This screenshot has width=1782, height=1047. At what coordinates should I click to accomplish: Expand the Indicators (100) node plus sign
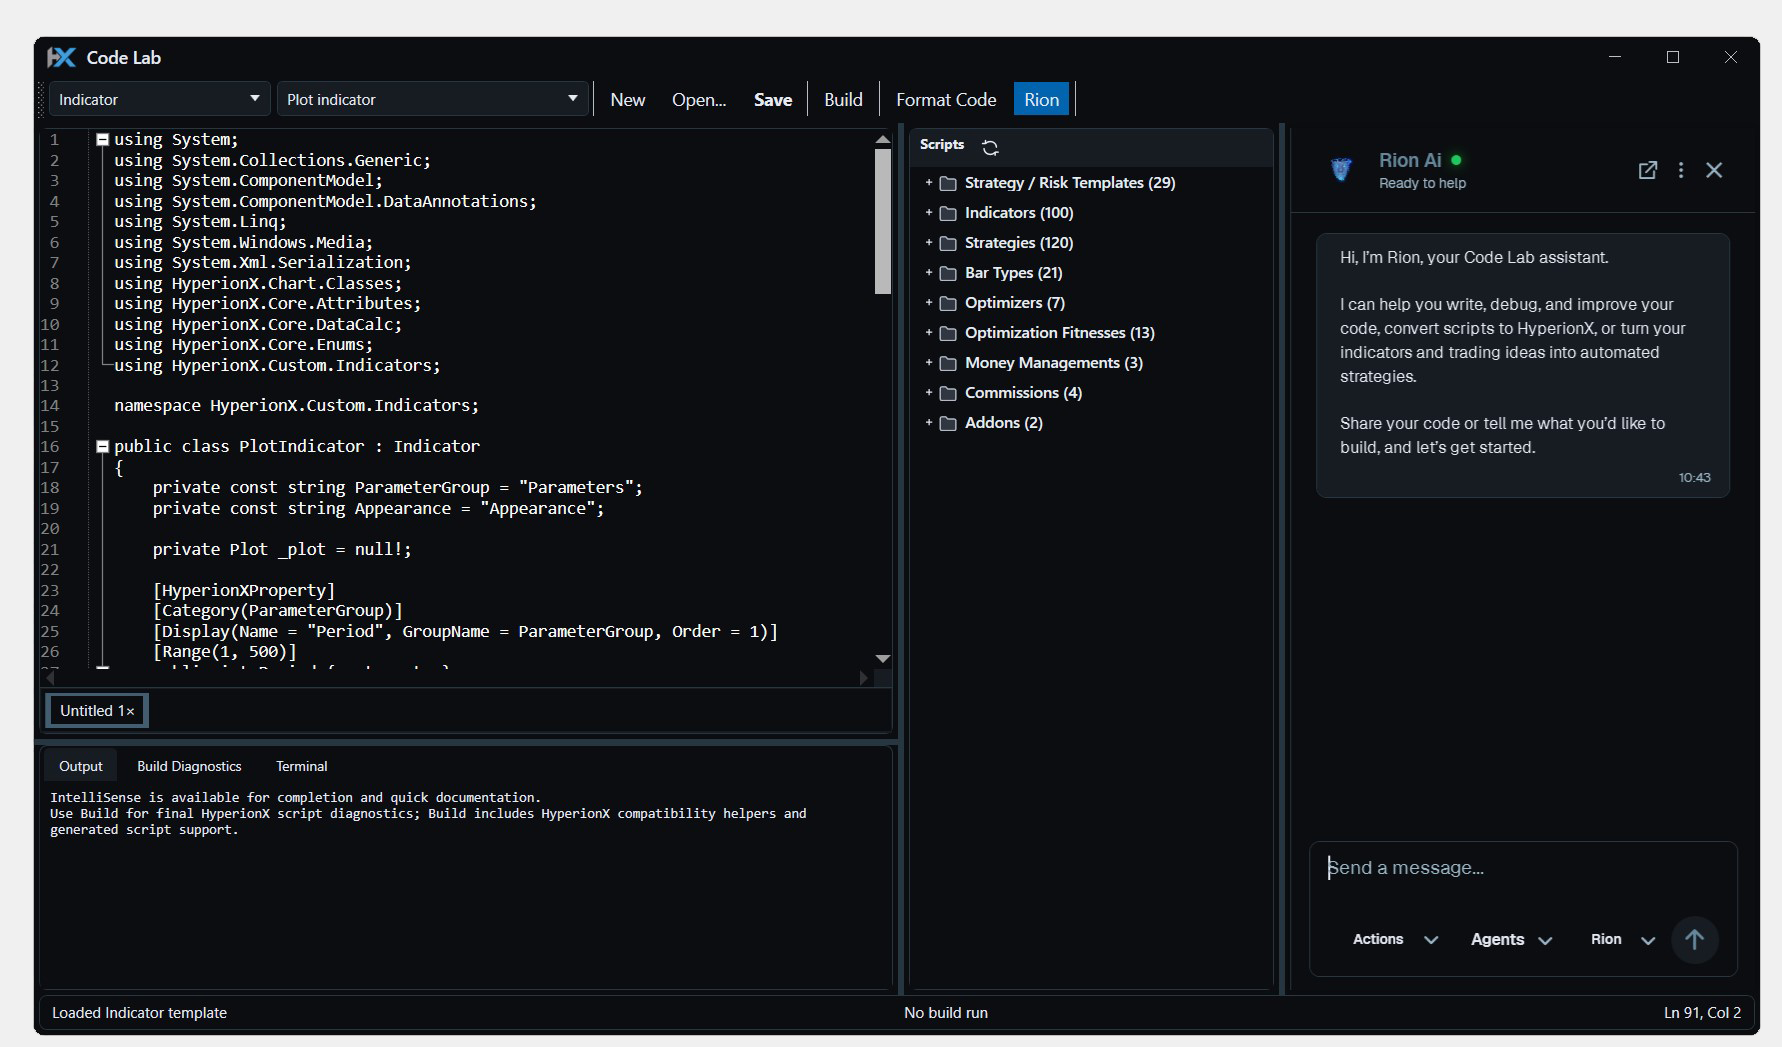[928, 212]
